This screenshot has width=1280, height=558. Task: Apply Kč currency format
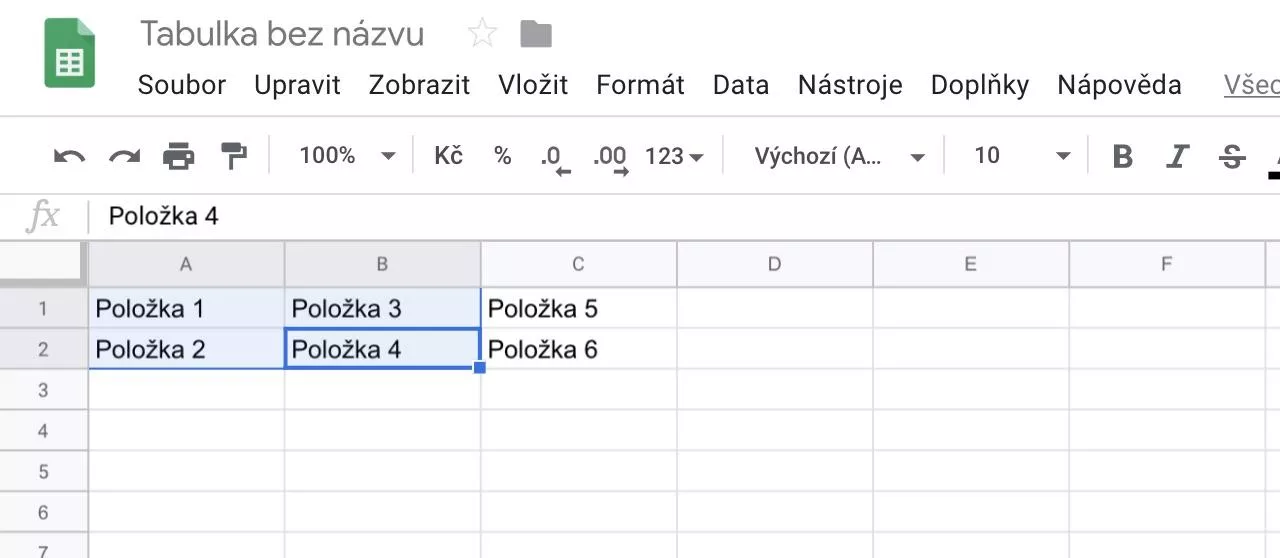(448, 156)
